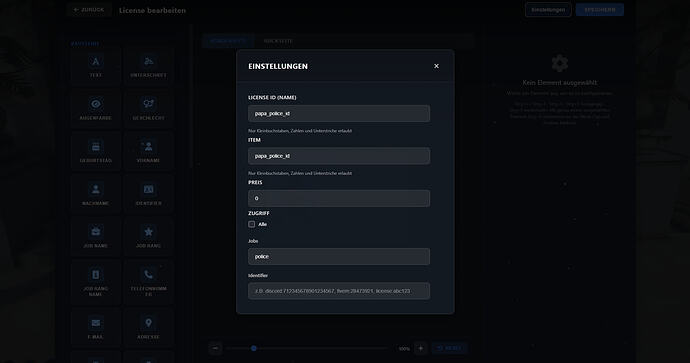690x363 pixels.
Task: Add the Job Rang Name element
Action: 95,282
